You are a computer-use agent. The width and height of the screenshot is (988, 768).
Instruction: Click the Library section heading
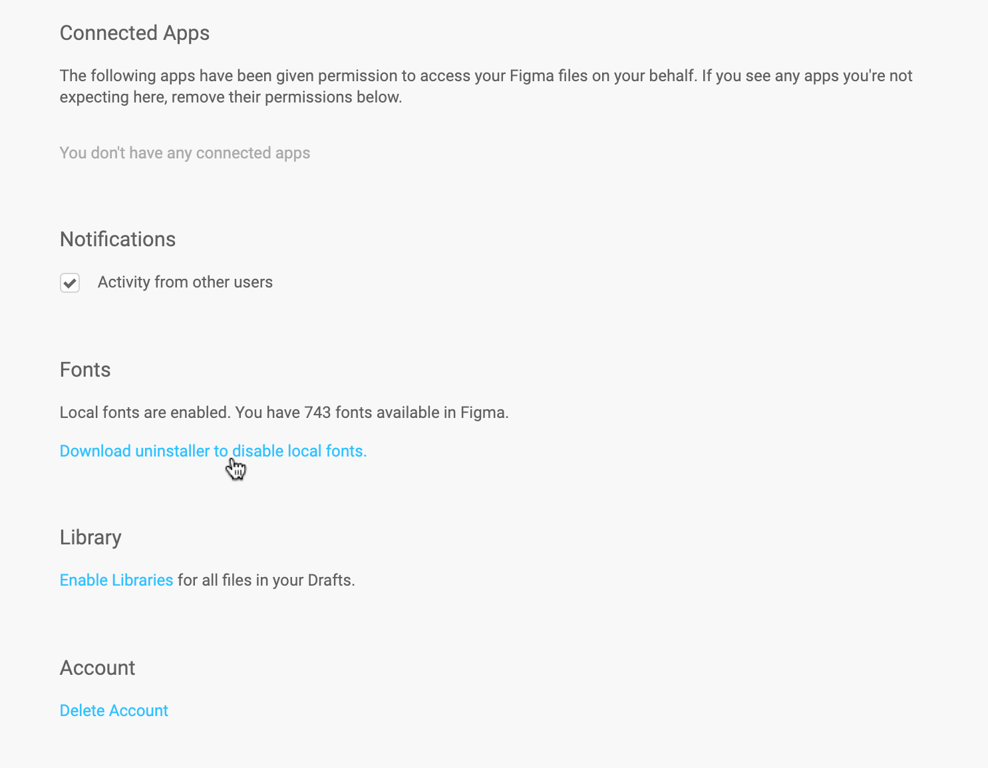click(x=90, y=537)
